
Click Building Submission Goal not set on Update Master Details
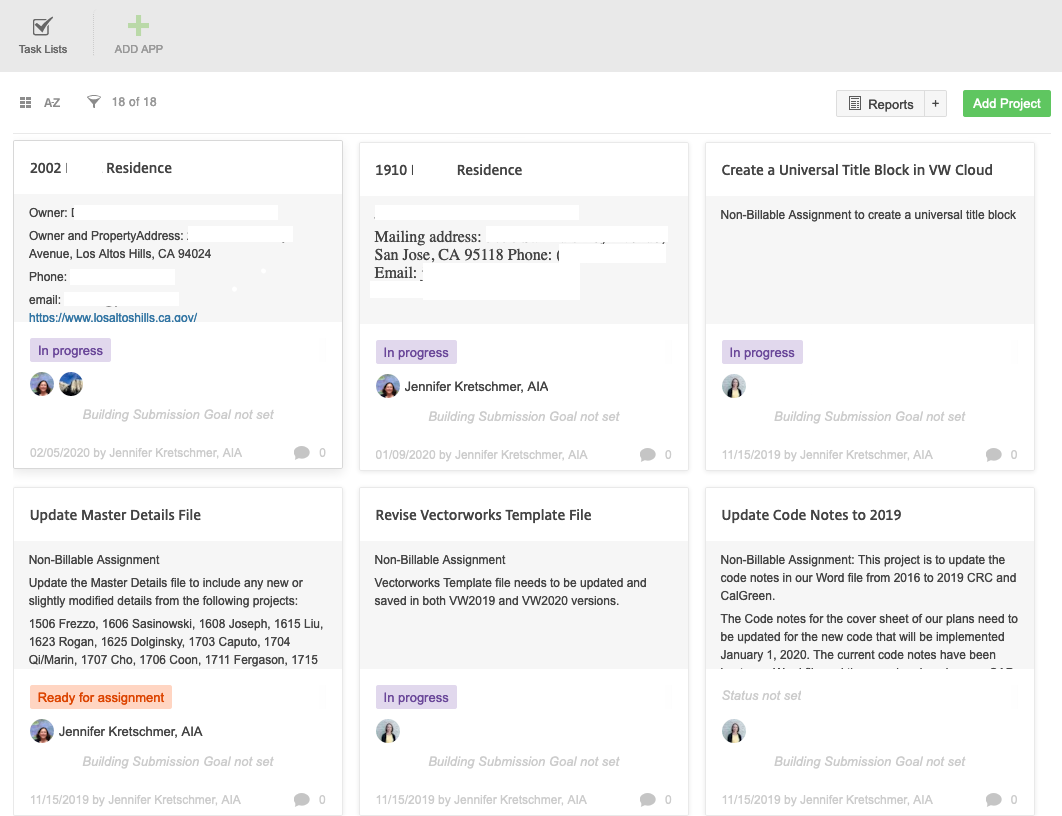(x=177, y=761)
